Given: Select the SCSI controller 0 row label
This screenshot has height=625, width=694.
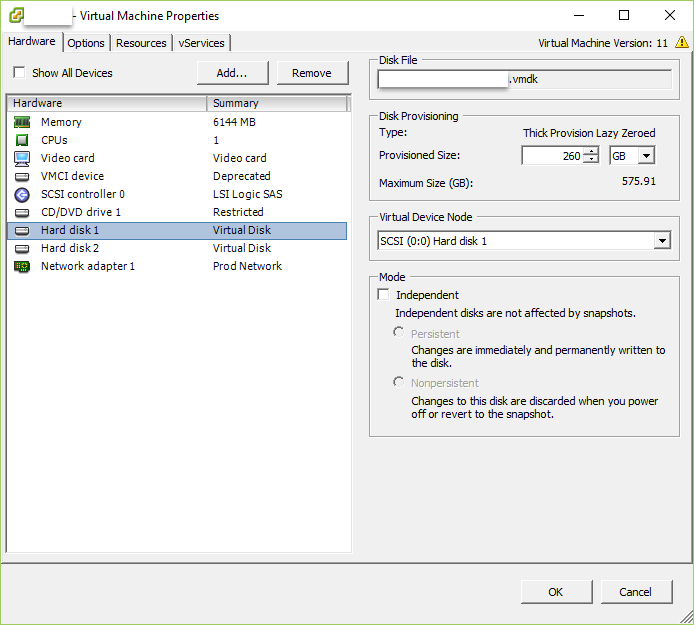Looking at the screenshot, I should pos(83,195).
